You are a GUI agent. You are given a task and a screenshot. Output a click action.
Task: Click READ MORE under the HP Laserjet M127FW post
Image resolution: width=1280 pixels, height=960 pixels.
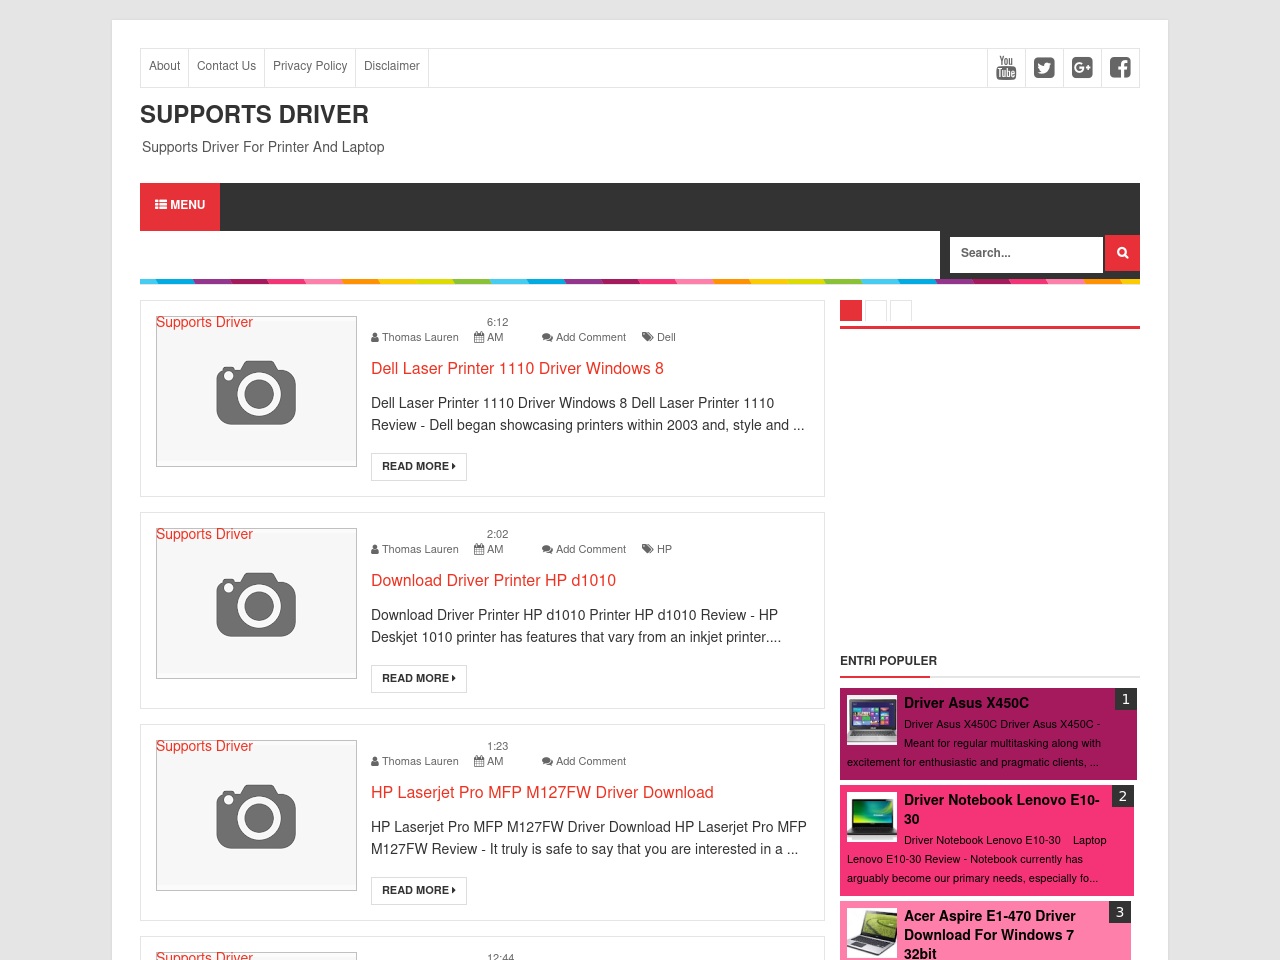(x=419, y=891)
